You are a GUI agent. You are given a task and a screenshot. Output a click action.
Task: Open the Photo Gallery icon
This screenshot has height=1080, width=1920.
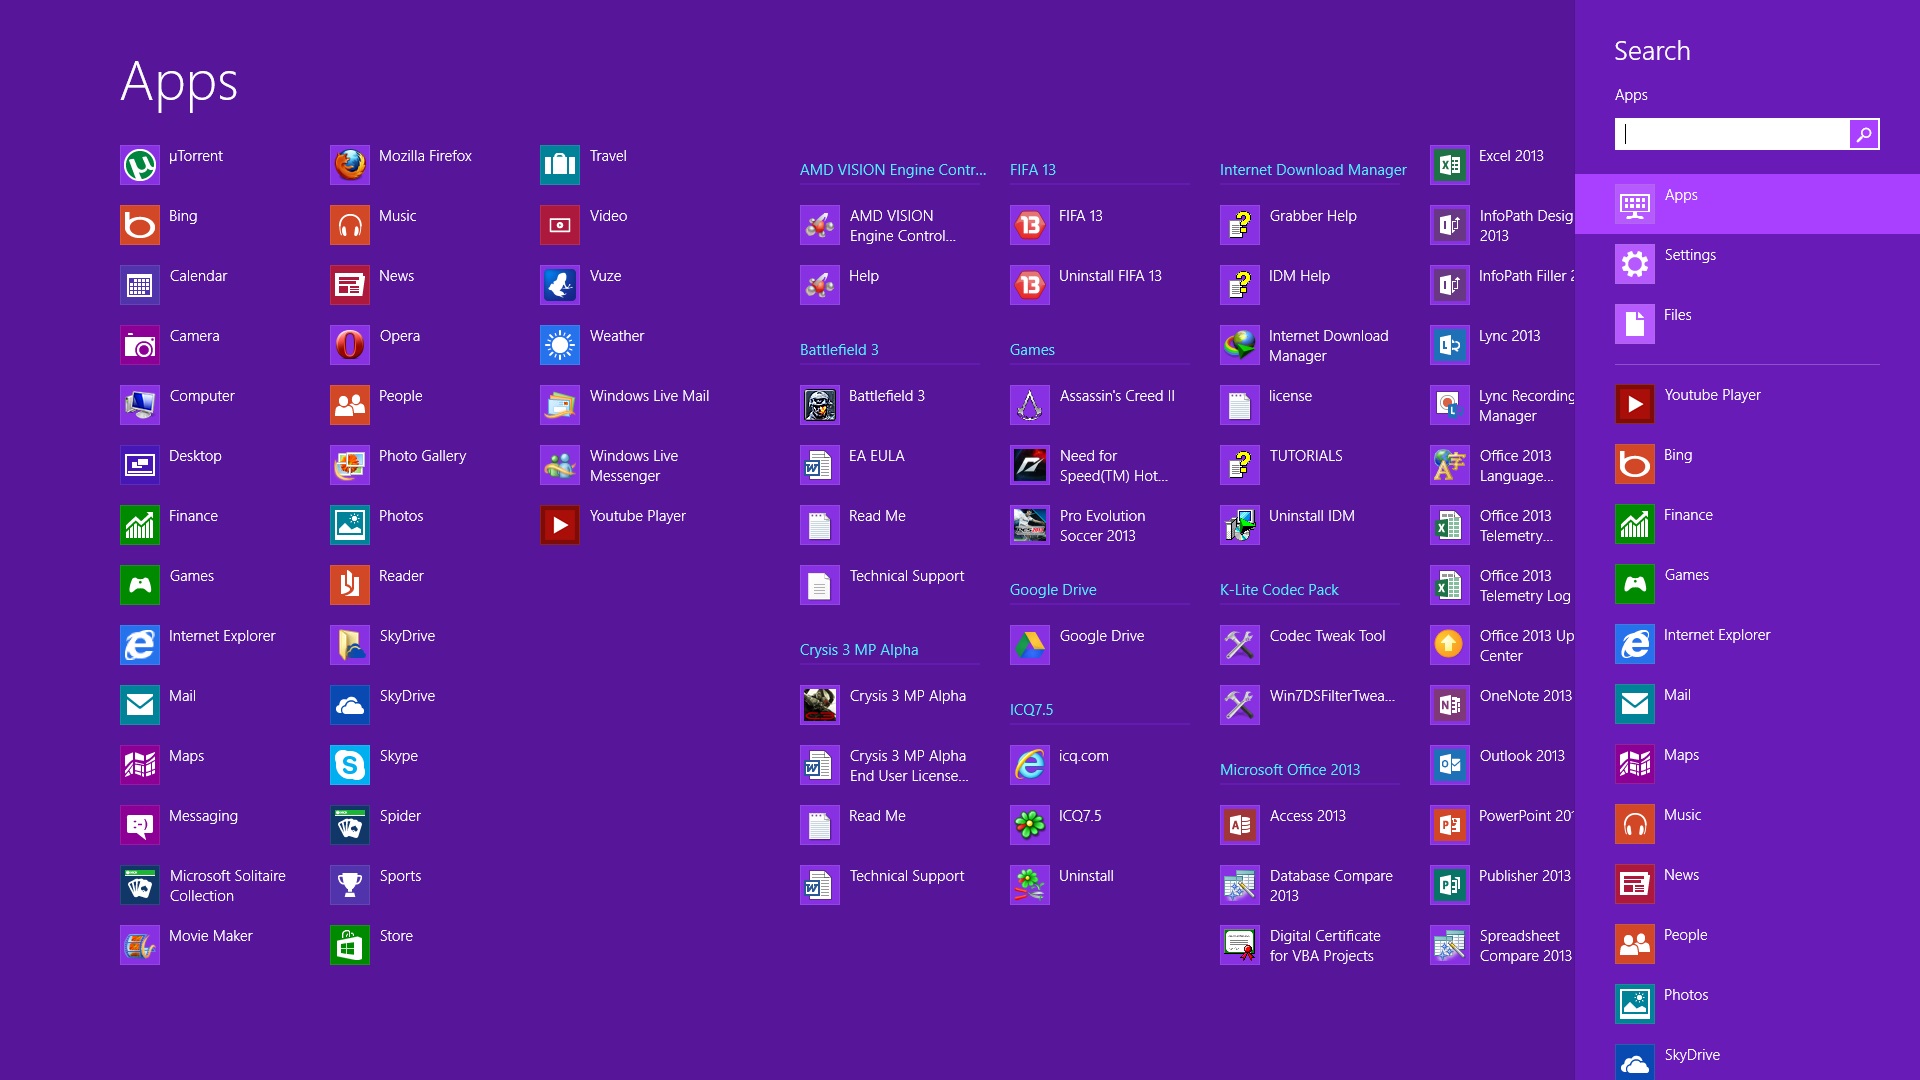[350, 465]
